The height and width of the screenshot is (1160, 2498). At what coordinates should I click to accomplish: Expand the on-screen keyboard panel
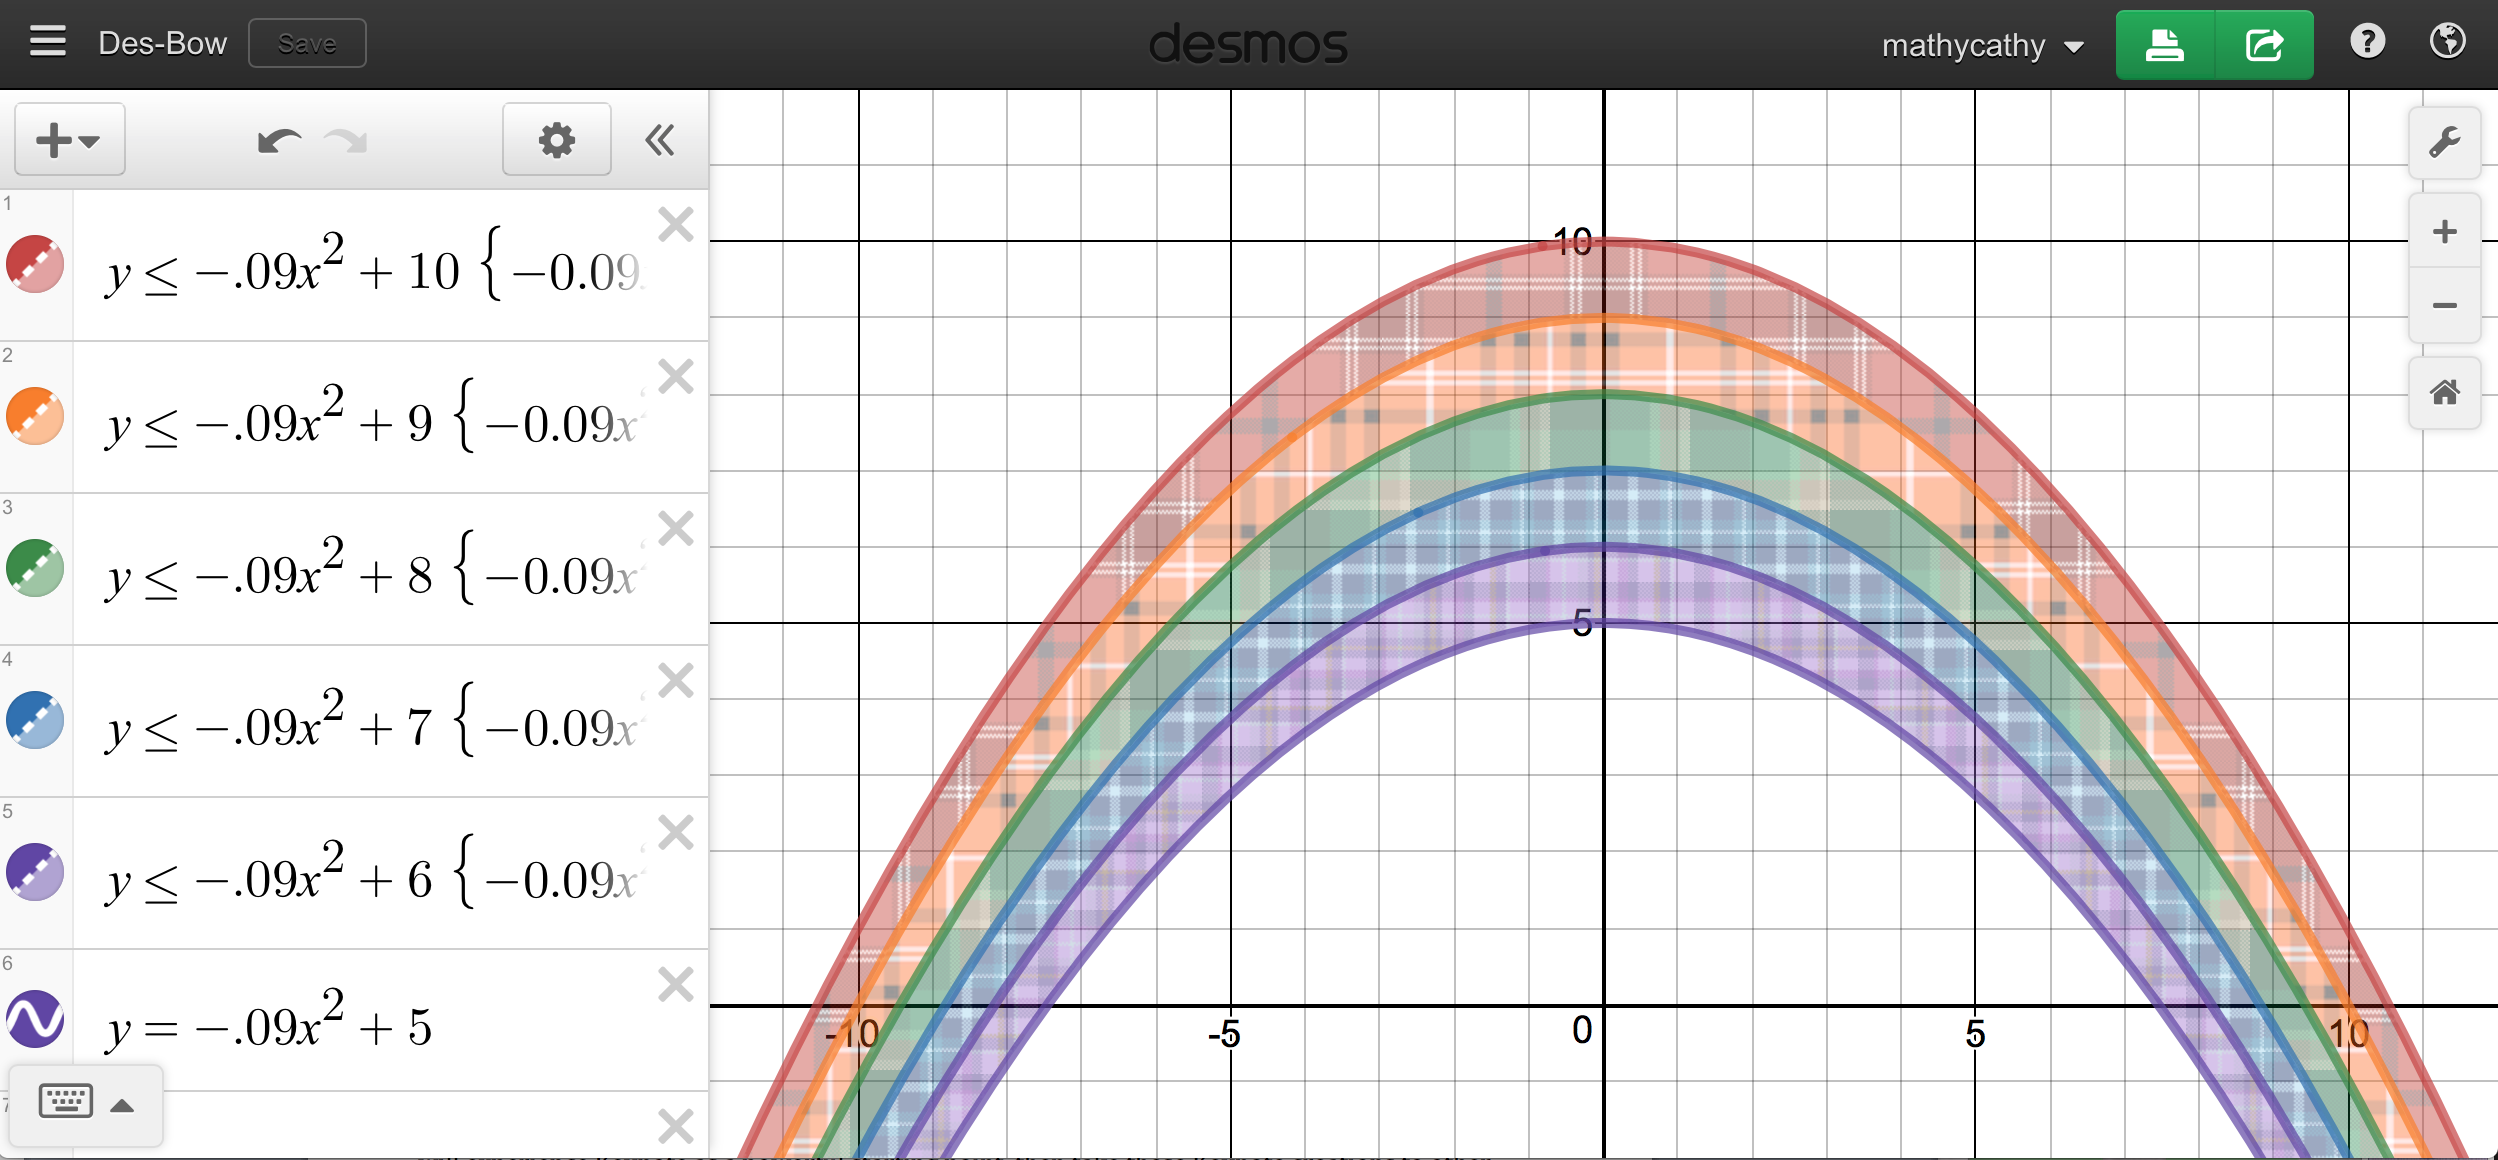[x=85, y=1104]
